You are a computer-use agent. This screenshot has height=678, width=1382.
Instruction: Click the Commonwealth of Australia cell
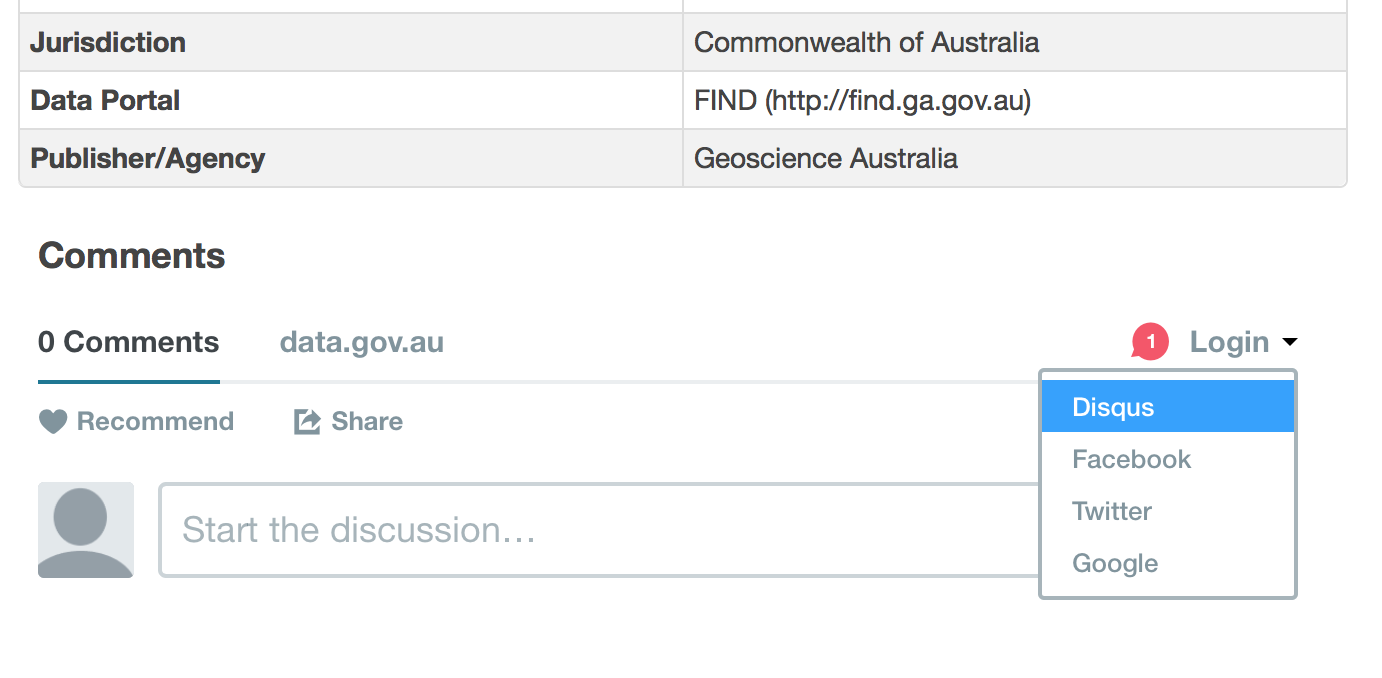[x=866, y=42]
